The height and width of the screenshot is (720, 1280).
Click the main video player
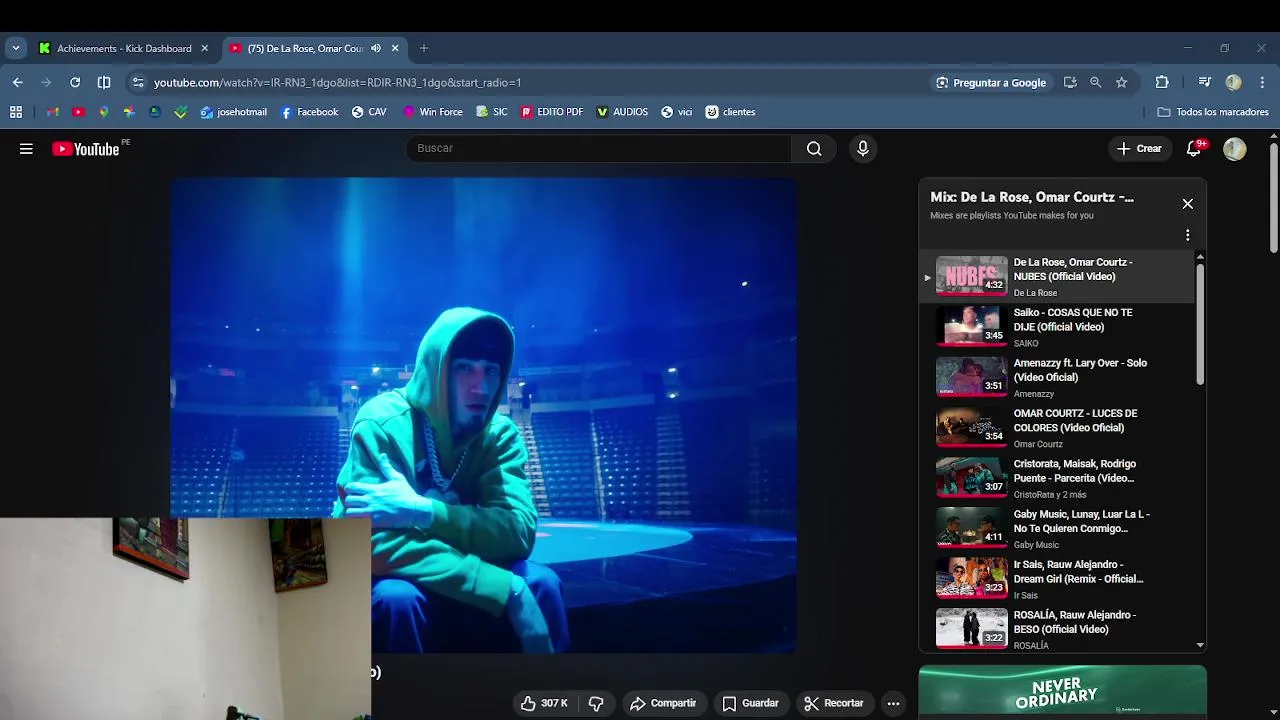[x=483, y=415]
